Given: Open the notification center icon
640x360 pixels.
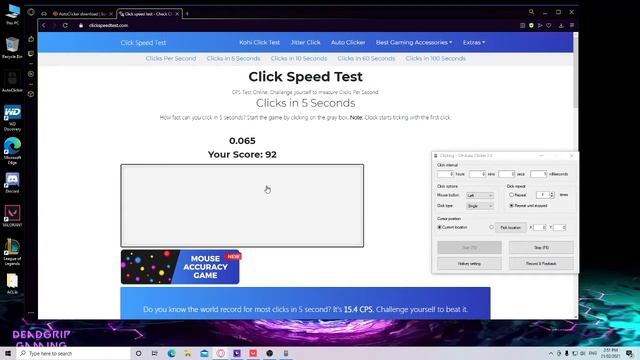Looking at the screenshot, I should point(629,353).
